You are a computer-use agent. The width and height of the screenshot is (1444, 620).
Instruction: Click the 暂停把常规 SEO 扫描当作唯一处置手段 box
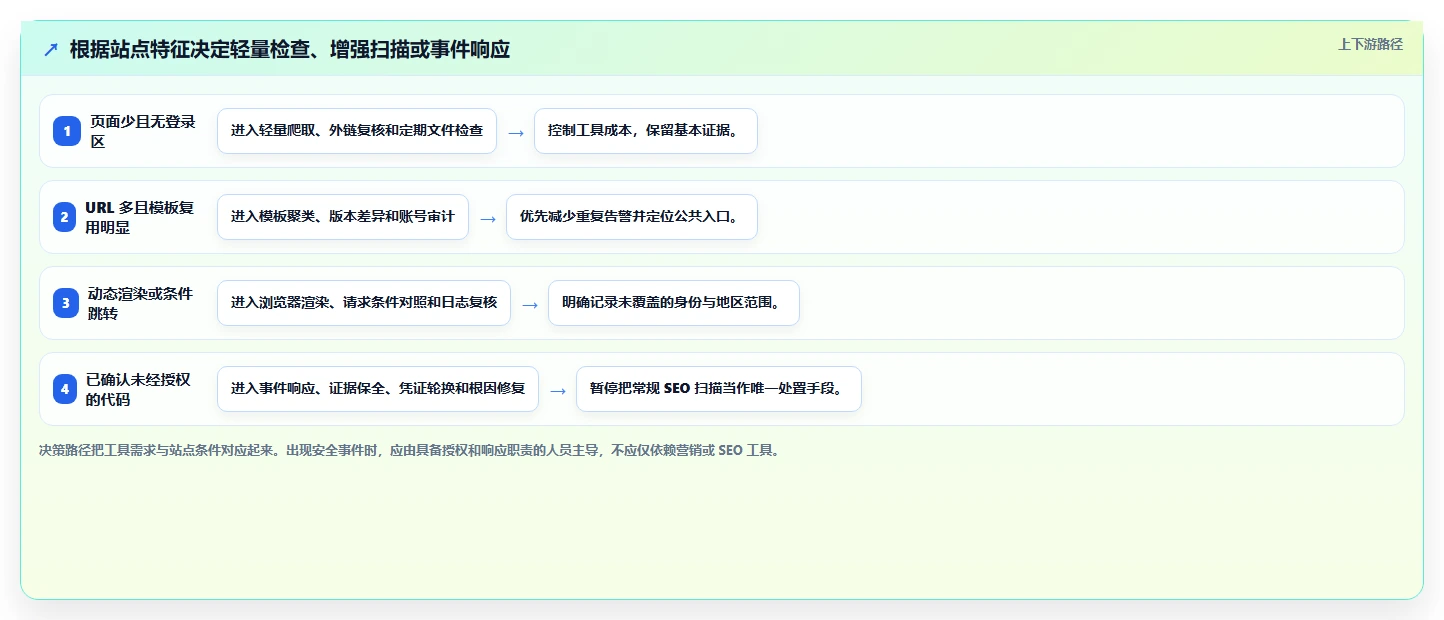tap(719, 389)
